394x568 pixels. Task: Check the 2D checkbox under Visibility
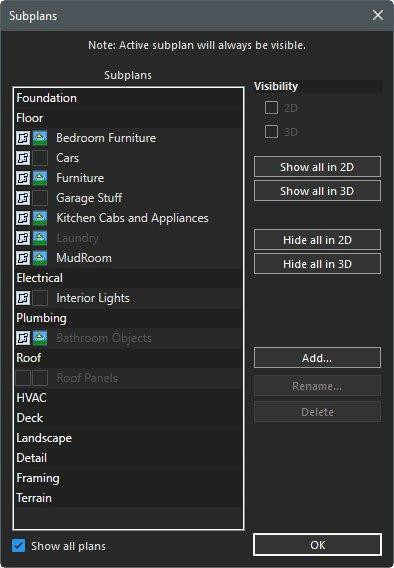[271, 108]
